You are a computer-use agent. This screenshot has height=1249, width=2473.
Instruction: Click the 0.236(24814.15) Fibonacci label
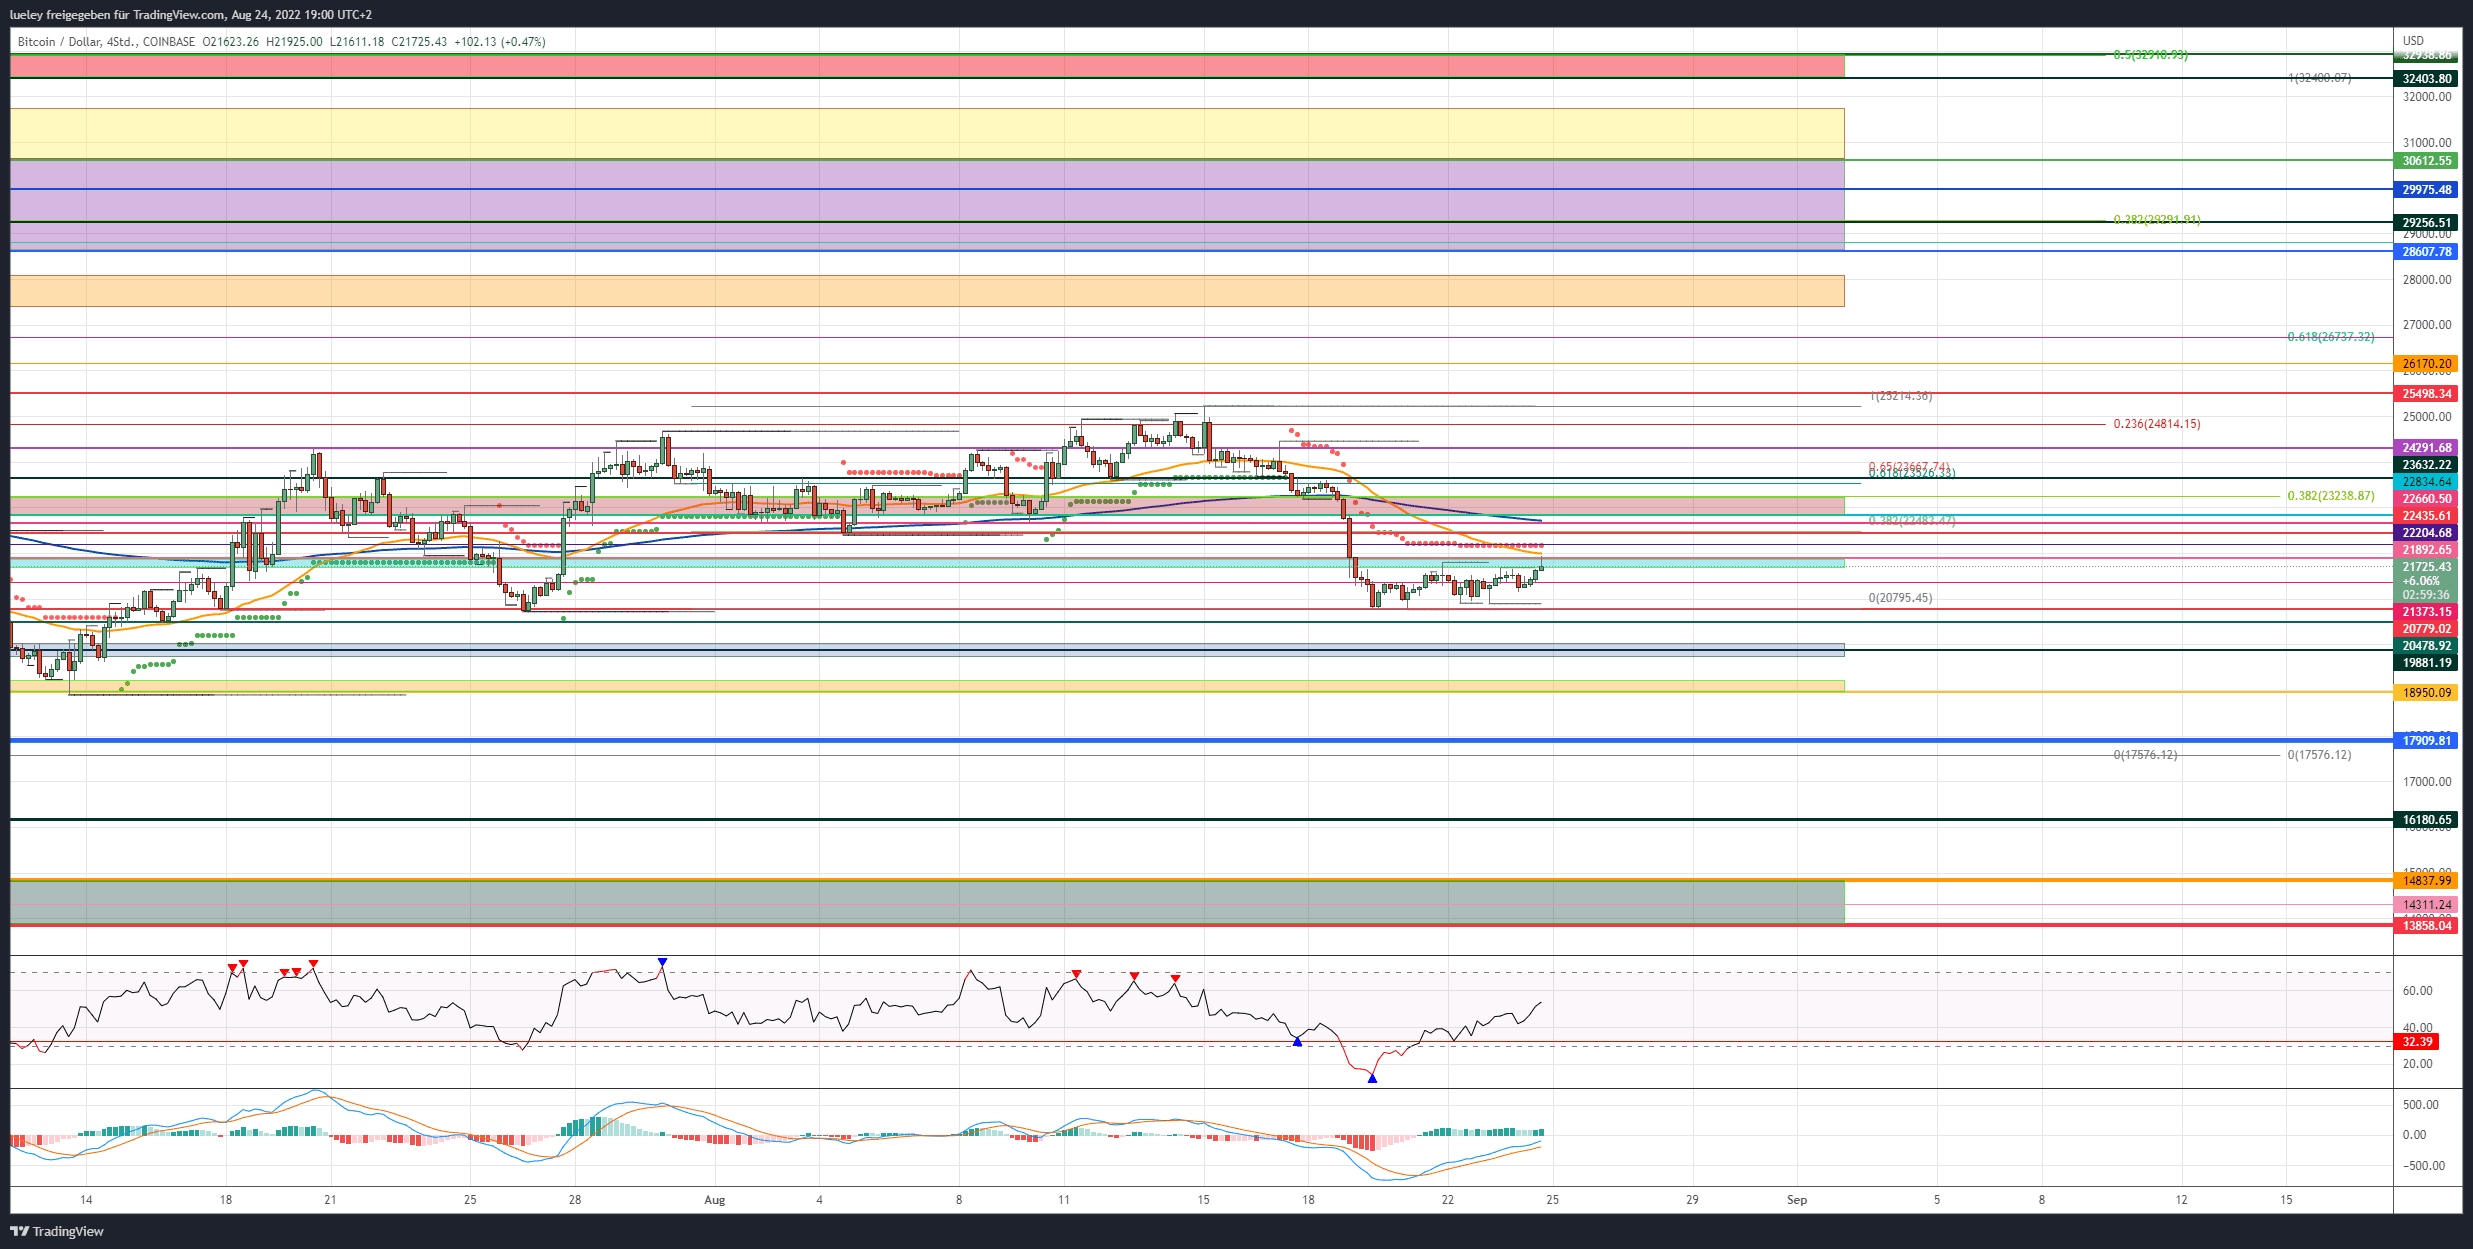(x=2156, y=424)
